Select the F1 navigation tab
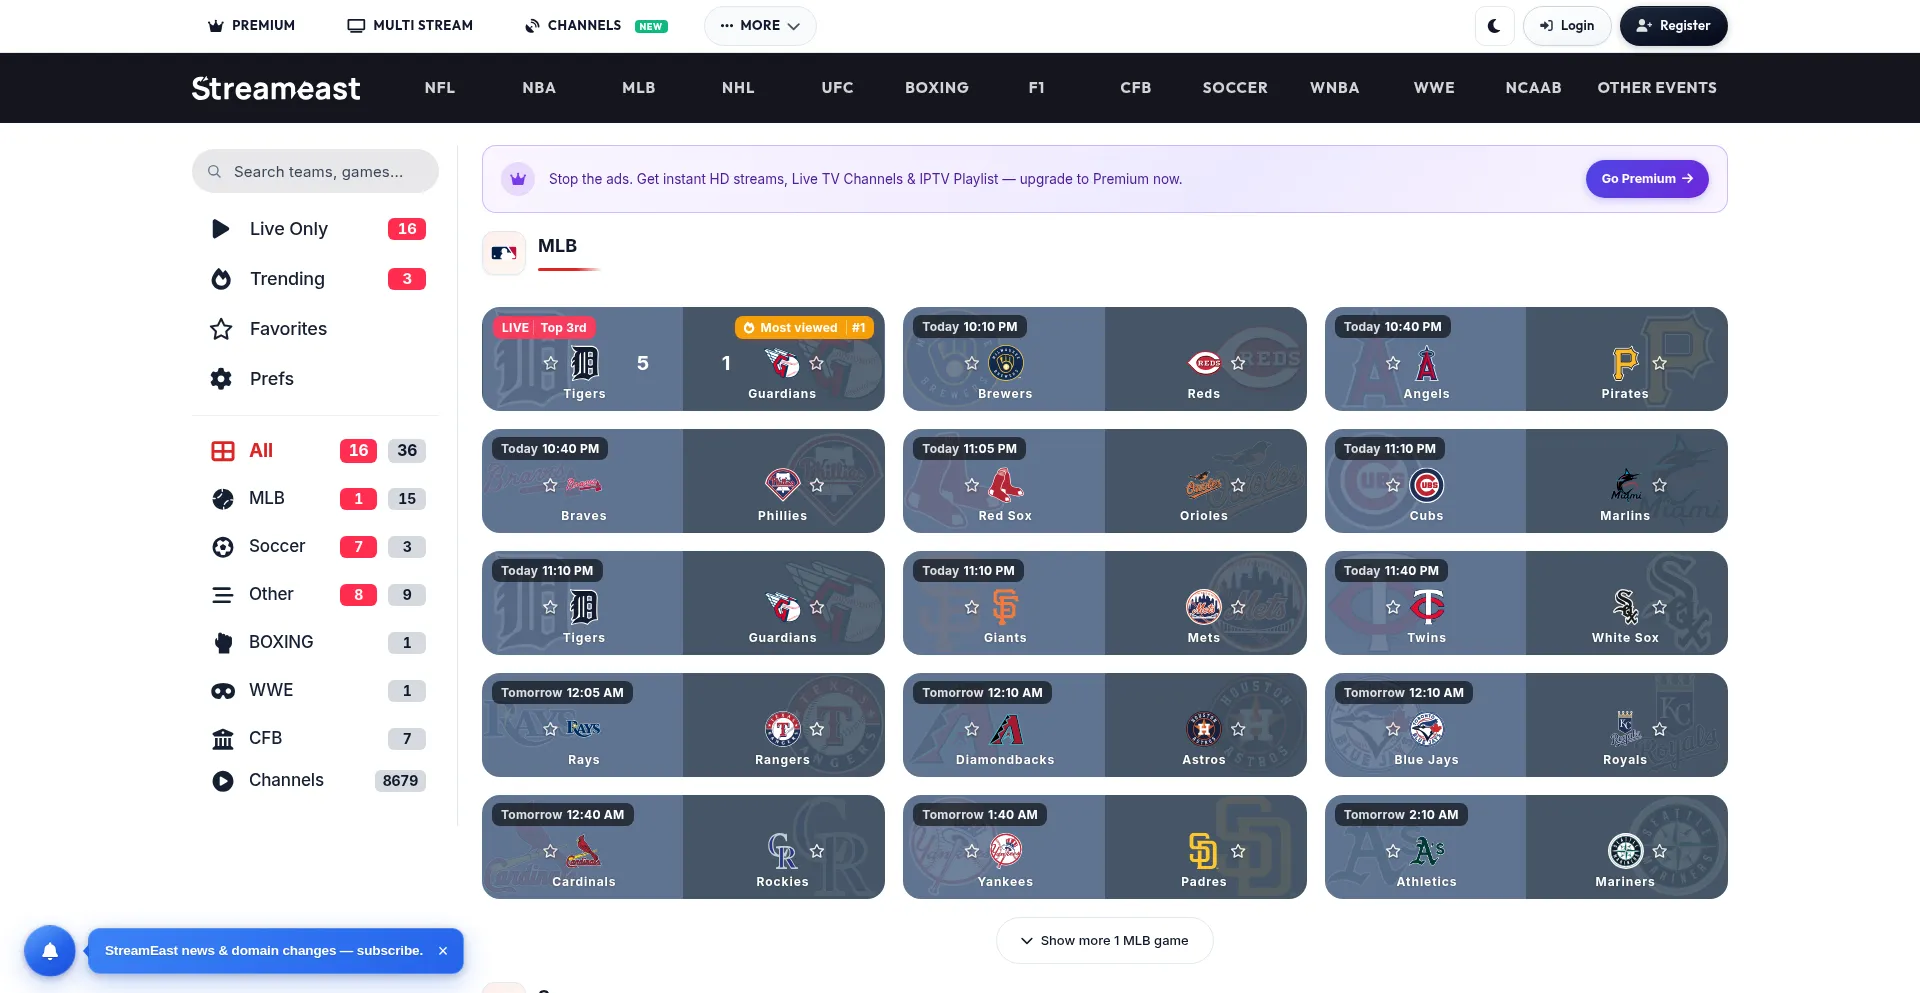 [x=1037, y=88]
